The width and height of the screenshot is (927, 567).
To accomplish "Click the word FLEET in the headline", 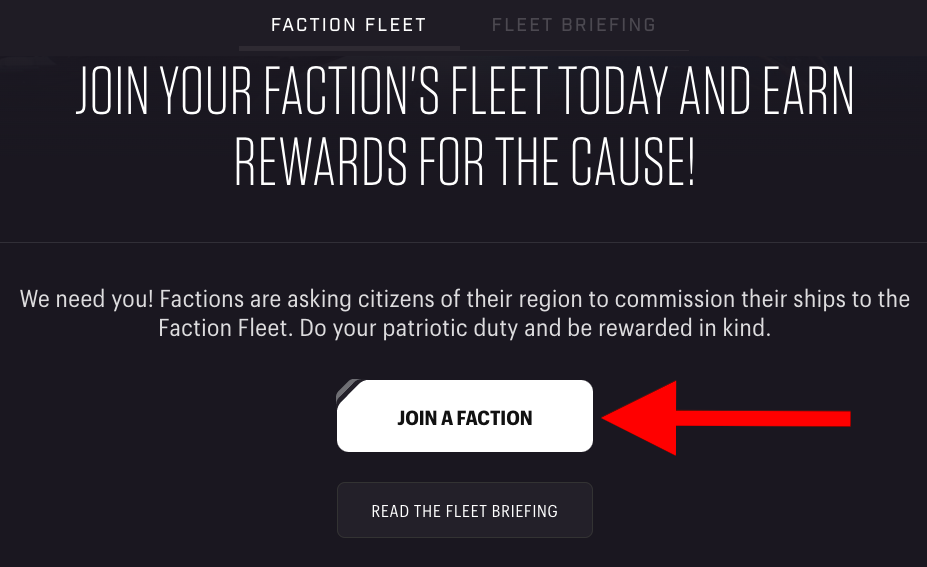I will [498, 90].
